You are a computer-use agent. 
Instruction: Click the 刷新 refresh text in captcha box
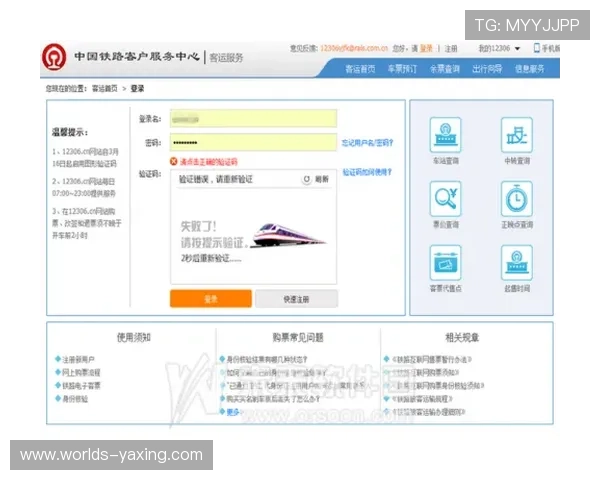pos(321,179)
